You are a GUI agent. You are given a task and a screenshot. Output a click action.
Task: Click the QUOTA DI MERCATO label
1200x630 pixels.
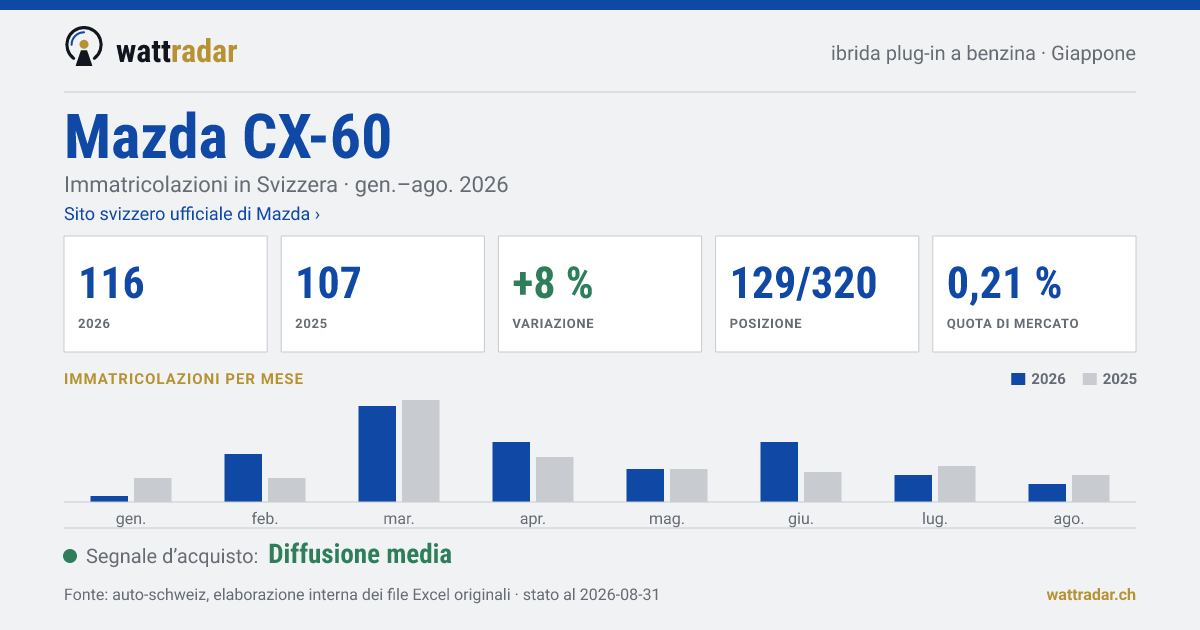[1013, 324]
